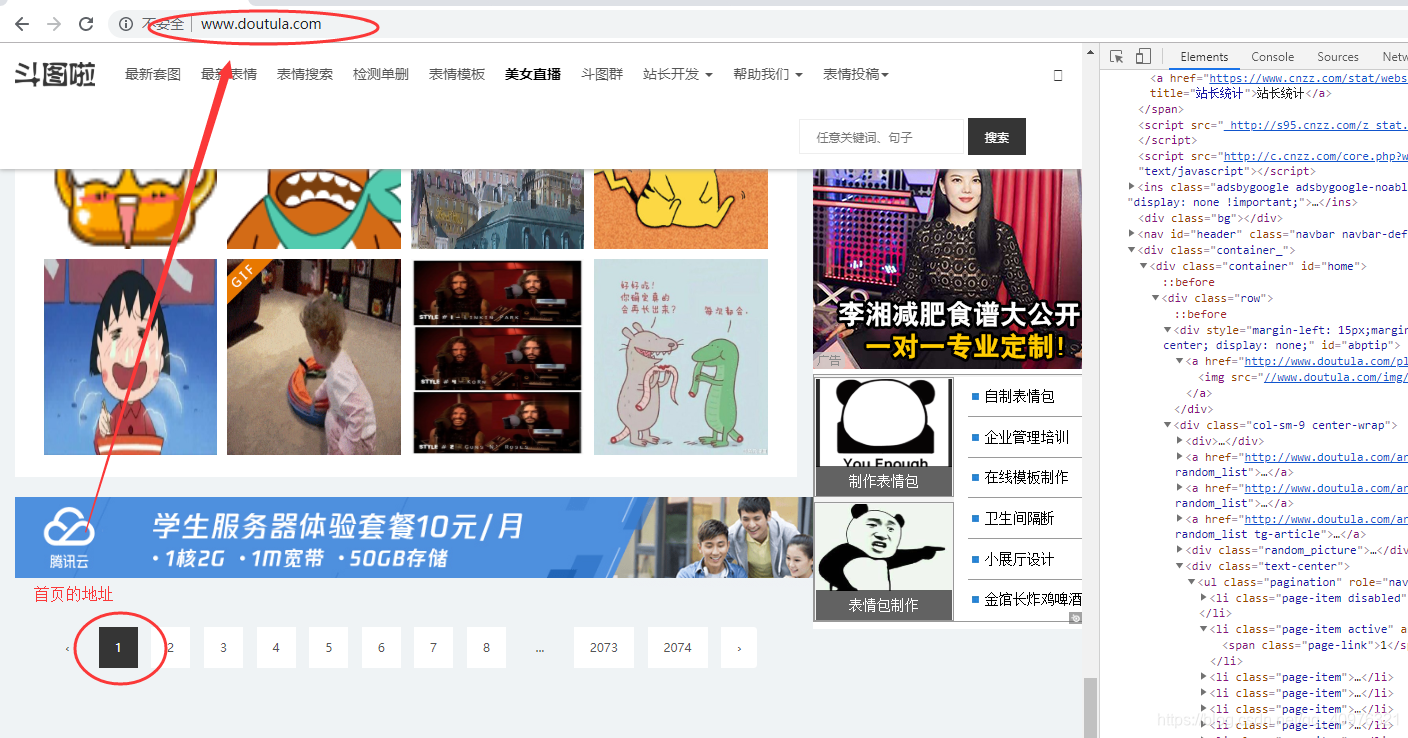Open site info via the 不安全 icon
The height and width of the screenshot is (738, 1408).
coord(126,24)
